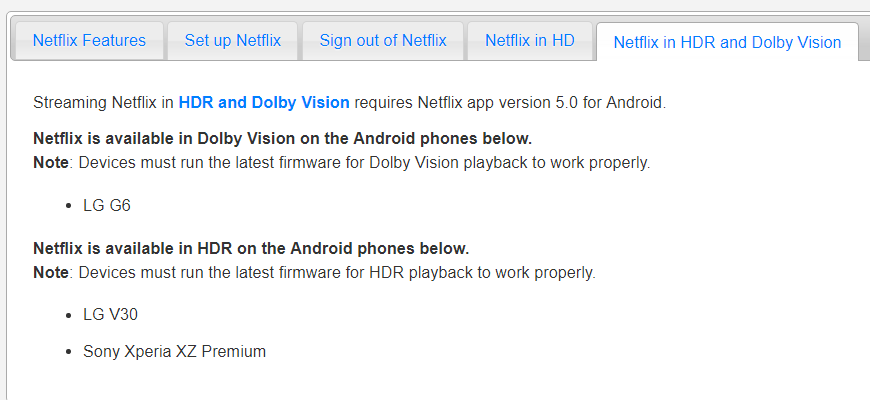Go to the Netflix in HD tab

[x=530, y=40]
